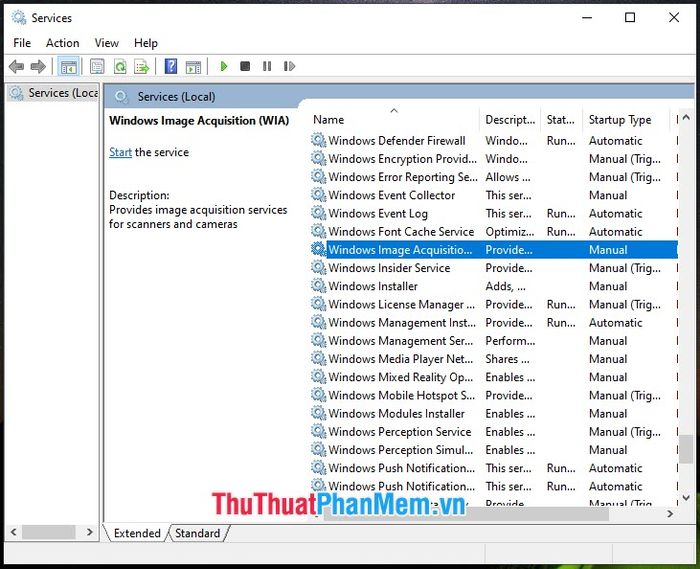Select Windows Event Collector service

(493, 195)
